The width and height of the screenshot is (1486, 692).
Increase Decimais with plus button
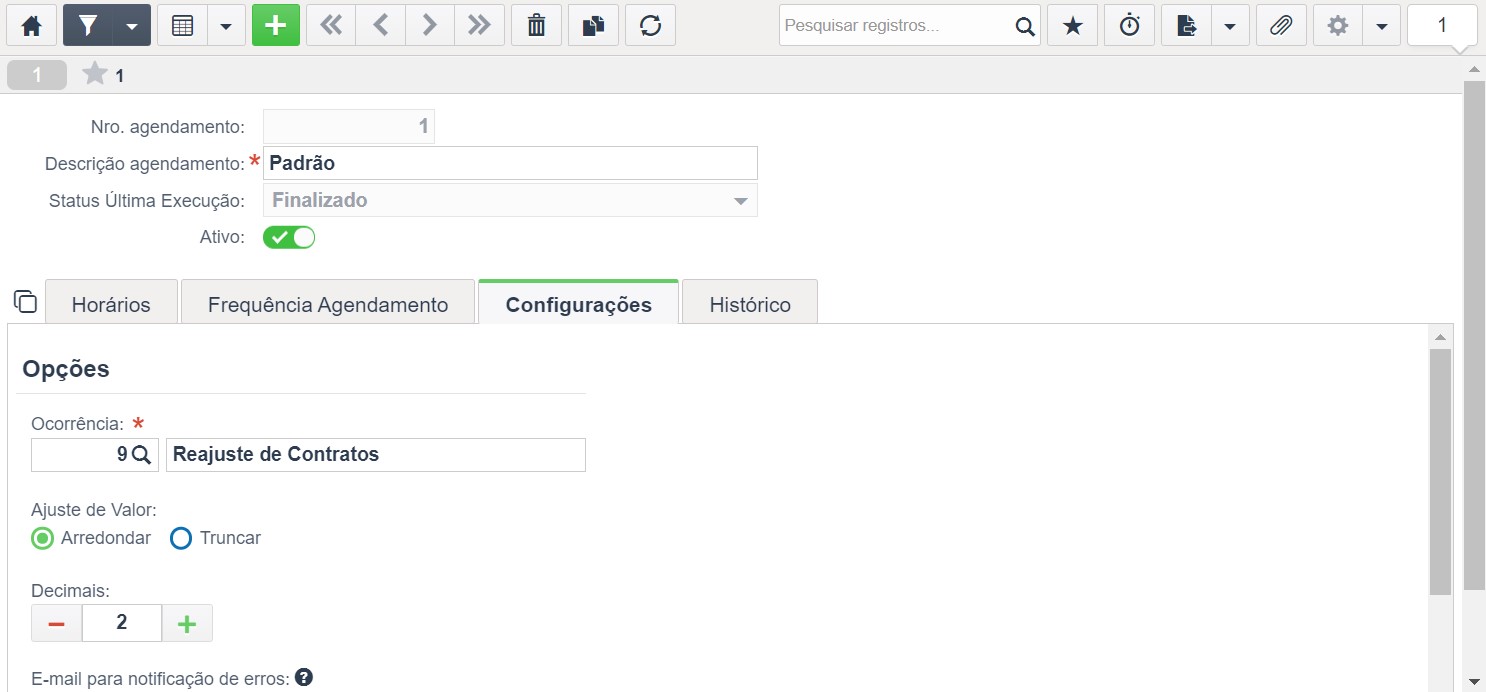187,623
